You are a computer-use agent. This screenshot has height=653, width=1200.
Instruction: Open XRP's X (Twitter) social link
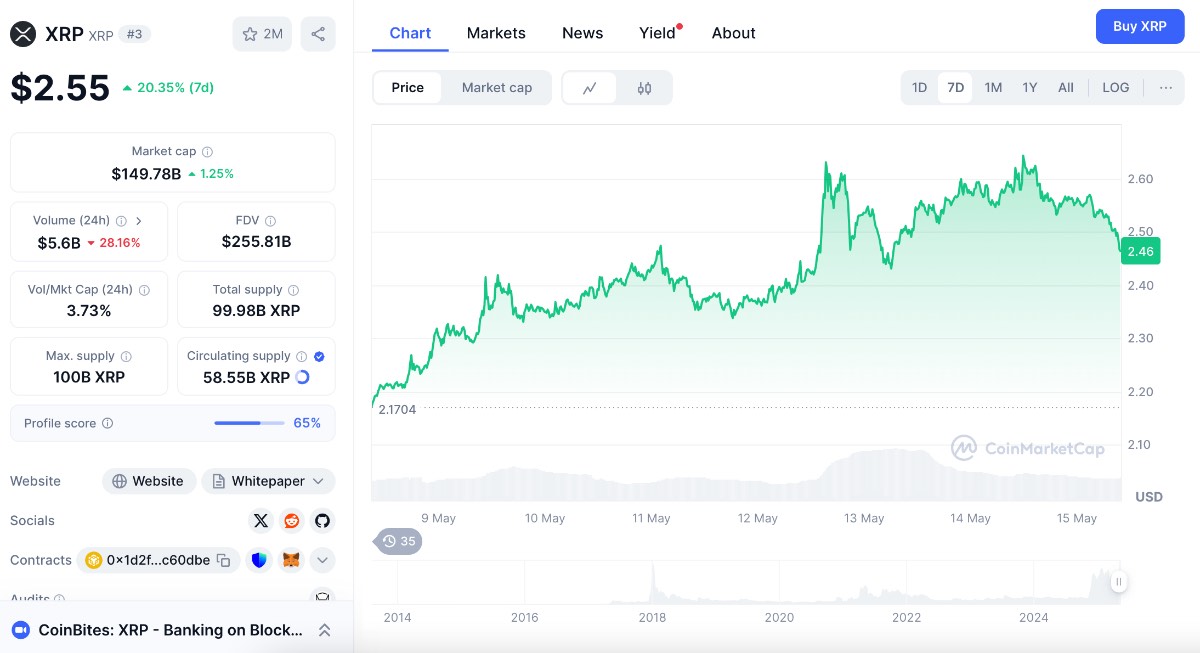point(261,520)
